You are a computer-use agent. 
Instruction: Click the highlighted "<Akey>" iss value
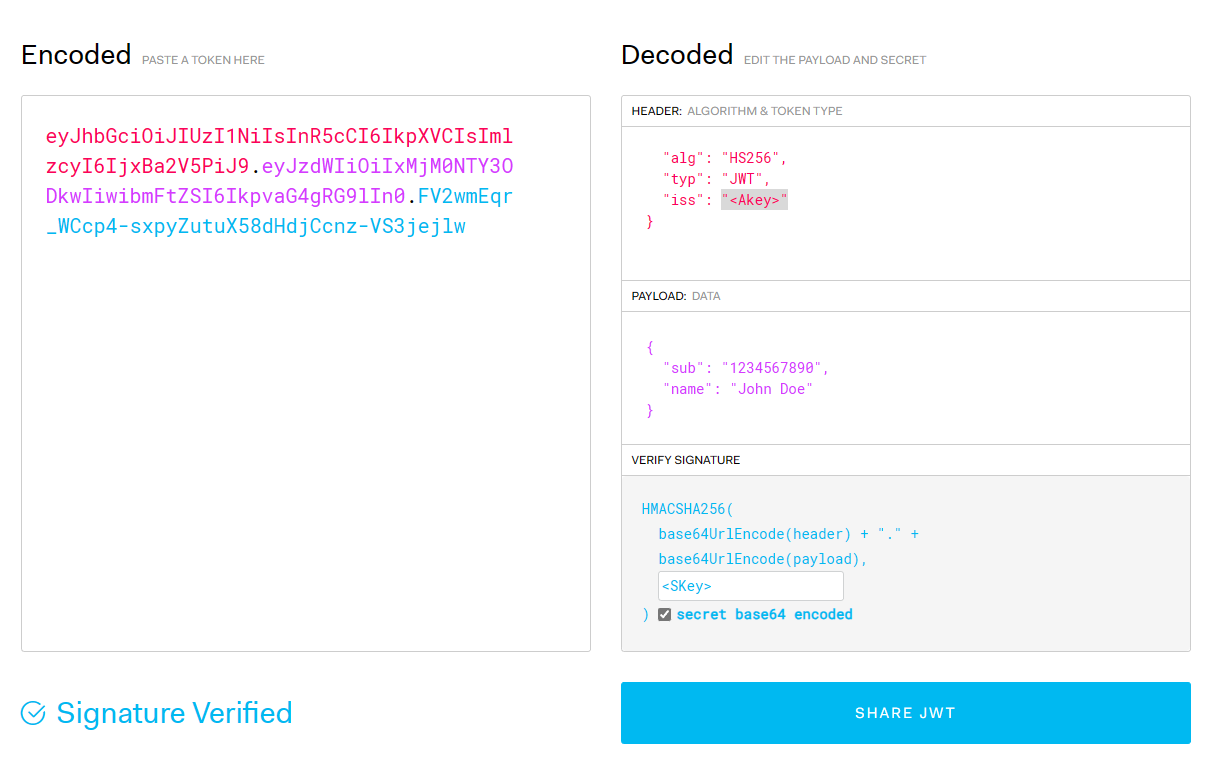(x=754, y=201)
